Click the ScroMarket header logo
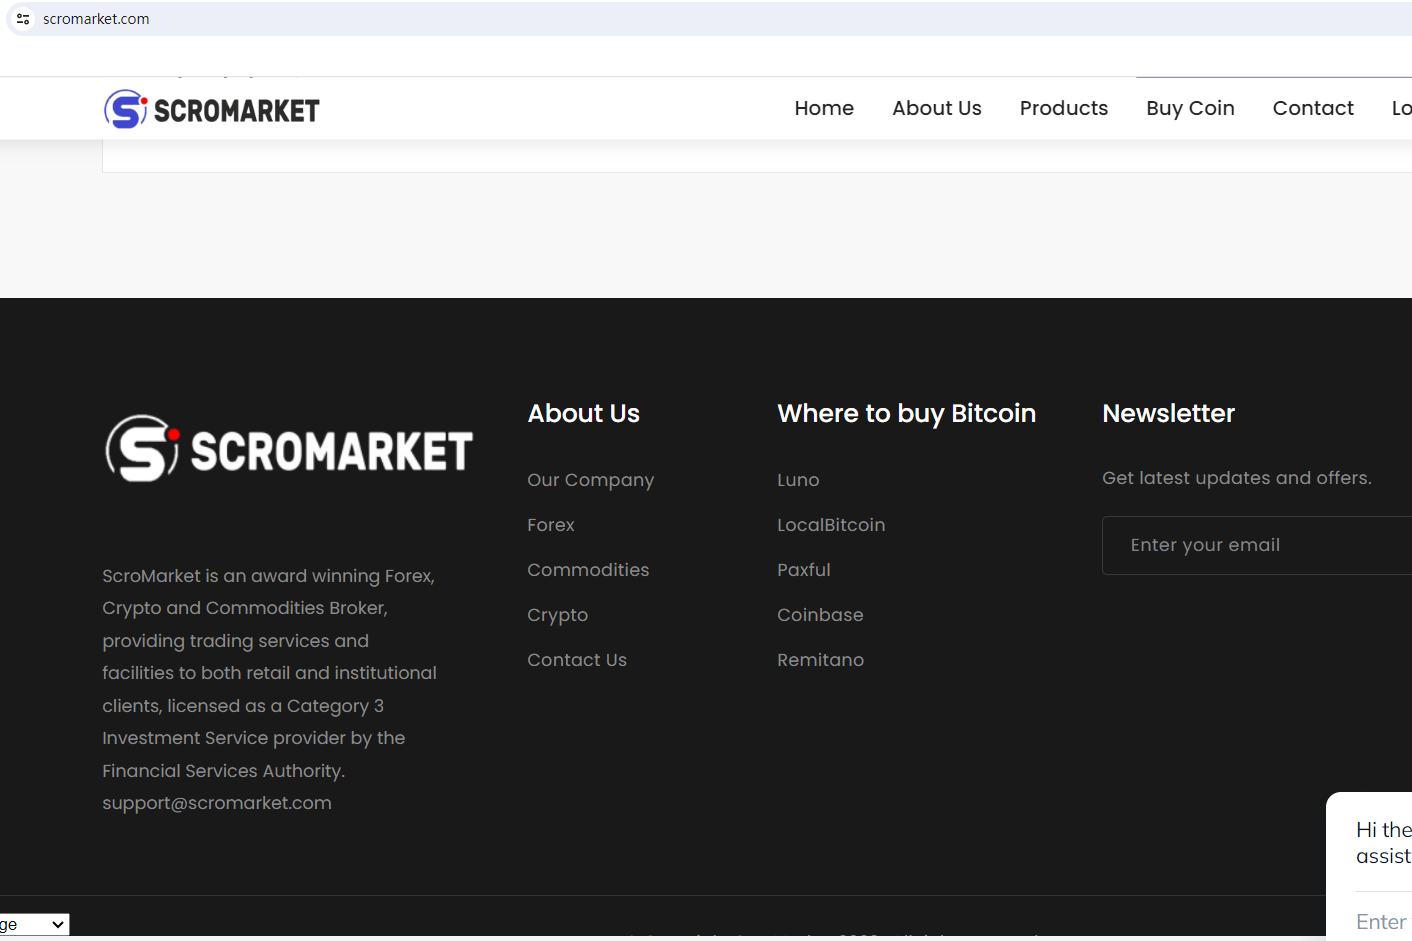This screenshot has width=1412, height=941. pos(212,109)
